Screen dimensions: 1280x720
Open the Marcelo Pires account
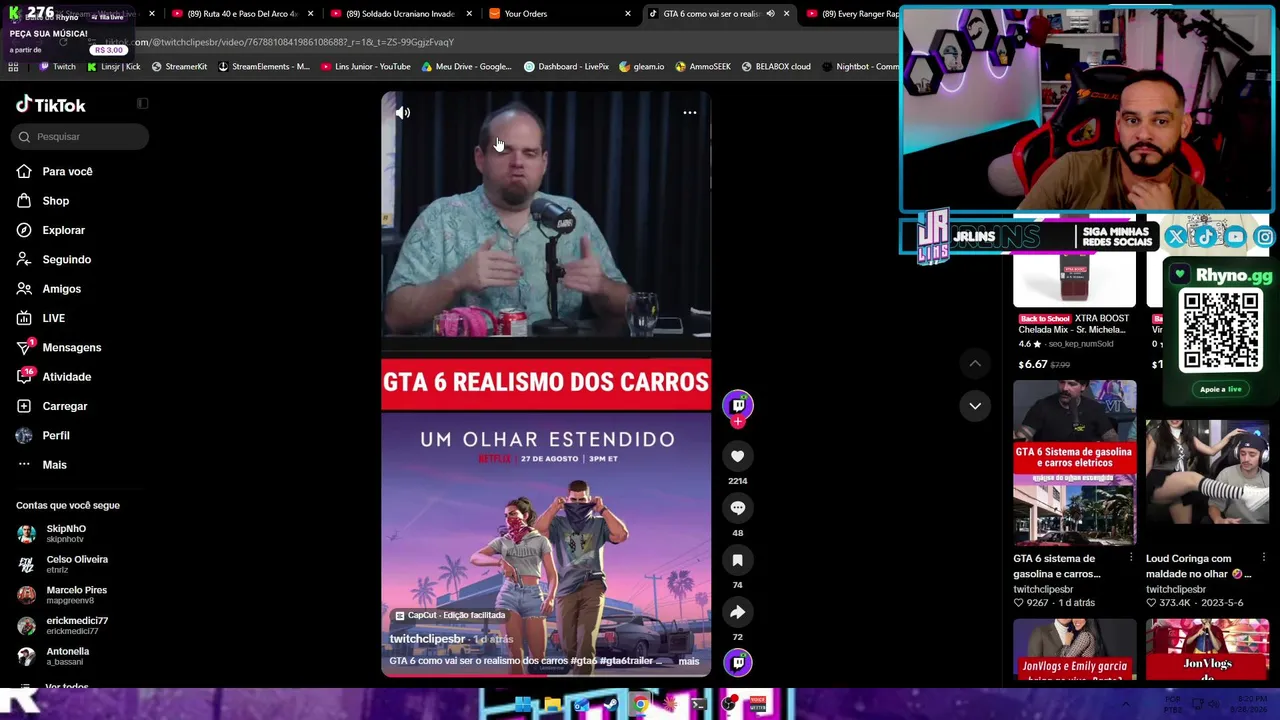coord(62,595)
